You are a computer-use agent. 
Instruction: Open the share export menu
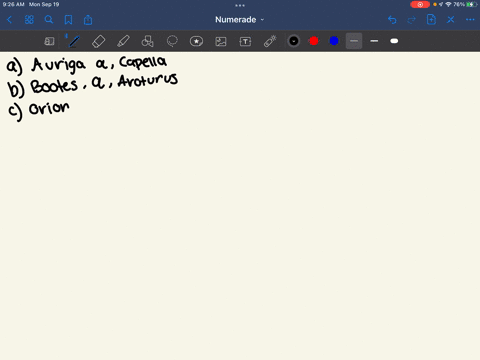[x=88, y=20]
